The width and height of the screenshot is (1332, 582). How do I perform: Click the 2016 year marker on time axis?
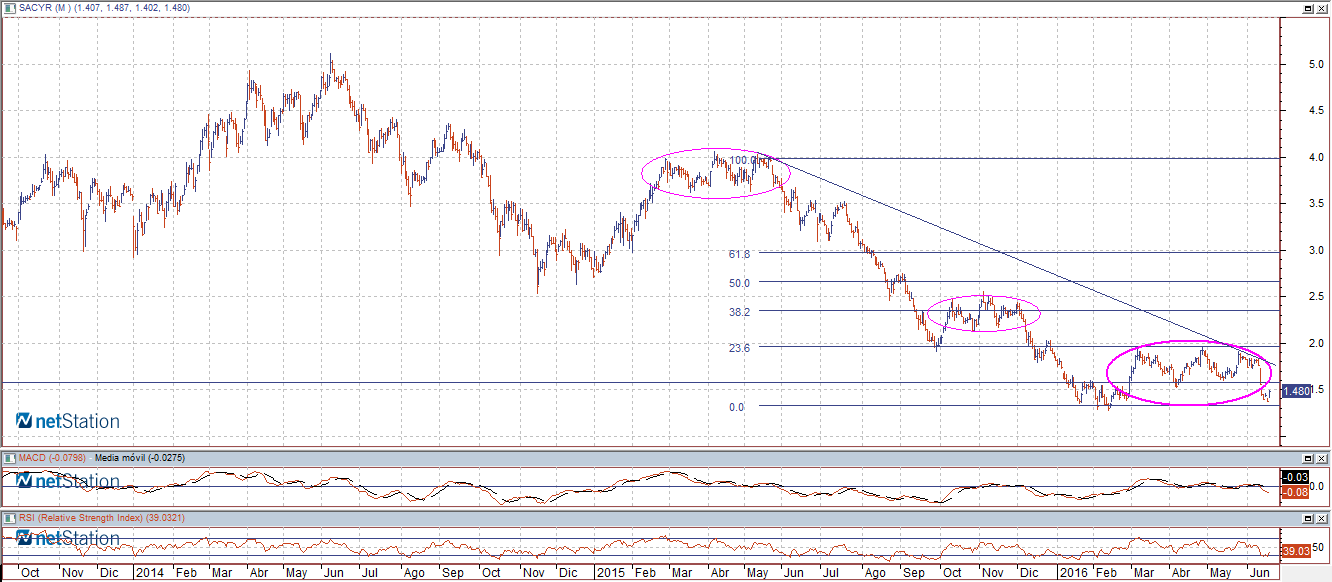click(1073, 573)
